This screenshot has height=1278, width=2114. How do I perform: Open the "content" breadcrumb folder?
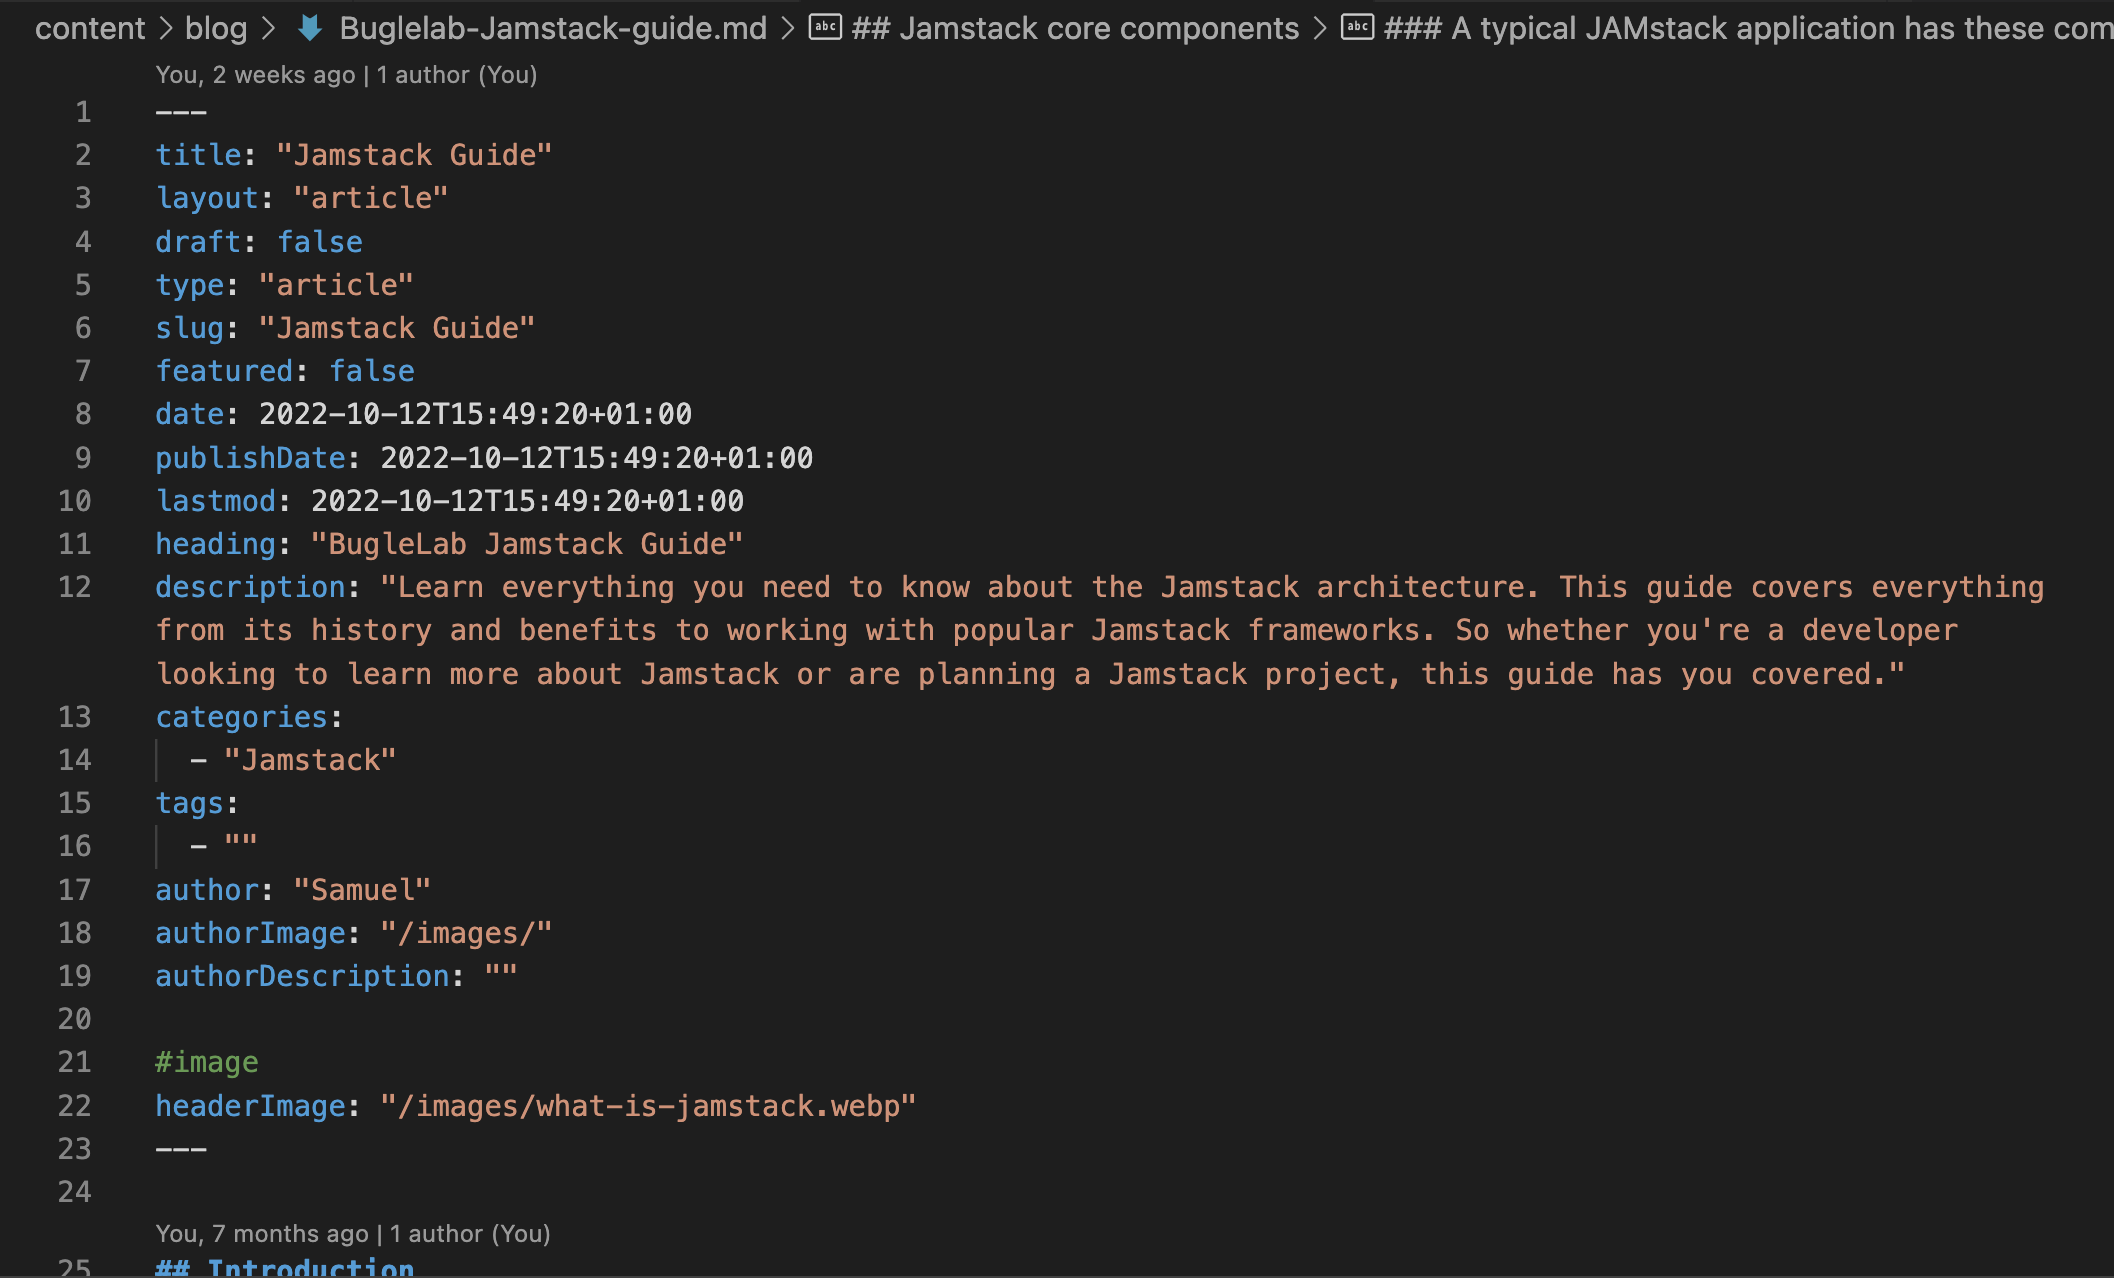[x=90, y=28]
